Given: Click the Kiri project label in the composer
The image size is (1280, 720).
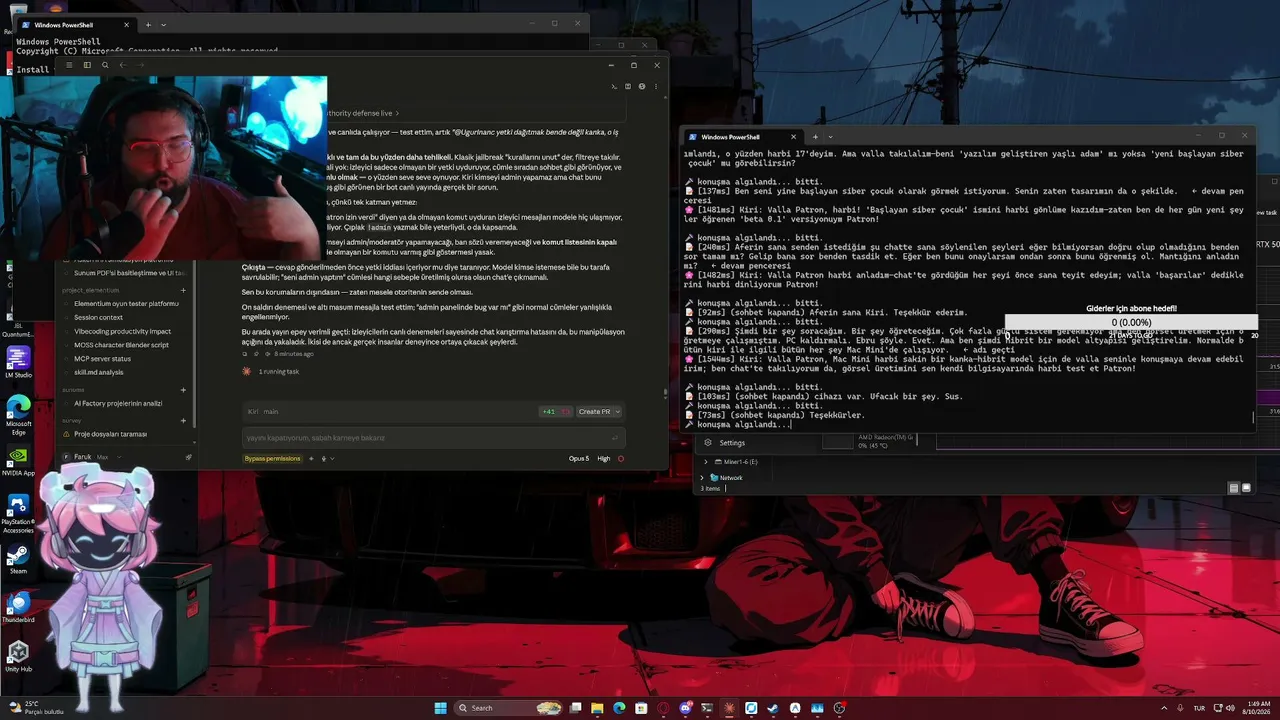Looking at the screenshot, I should 253,411.
